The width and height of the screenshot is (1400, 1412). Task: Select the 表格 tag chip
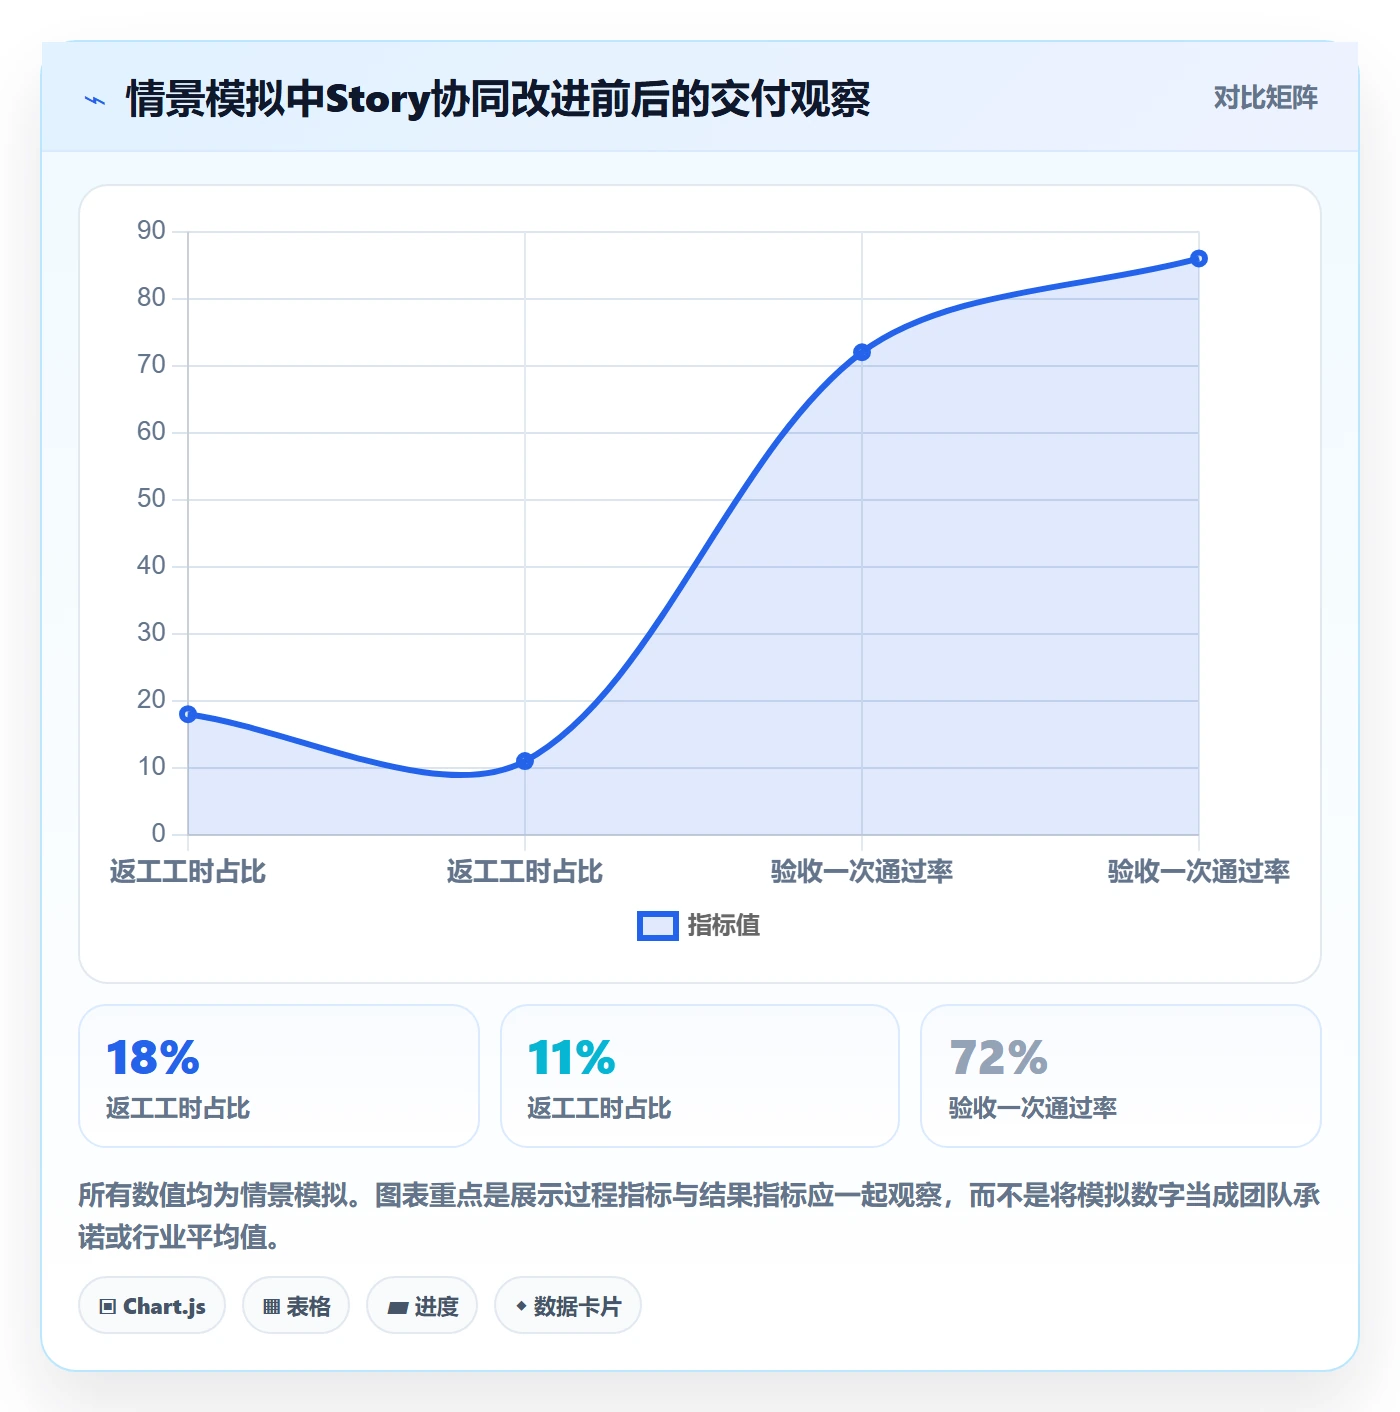pos(296,1305)
